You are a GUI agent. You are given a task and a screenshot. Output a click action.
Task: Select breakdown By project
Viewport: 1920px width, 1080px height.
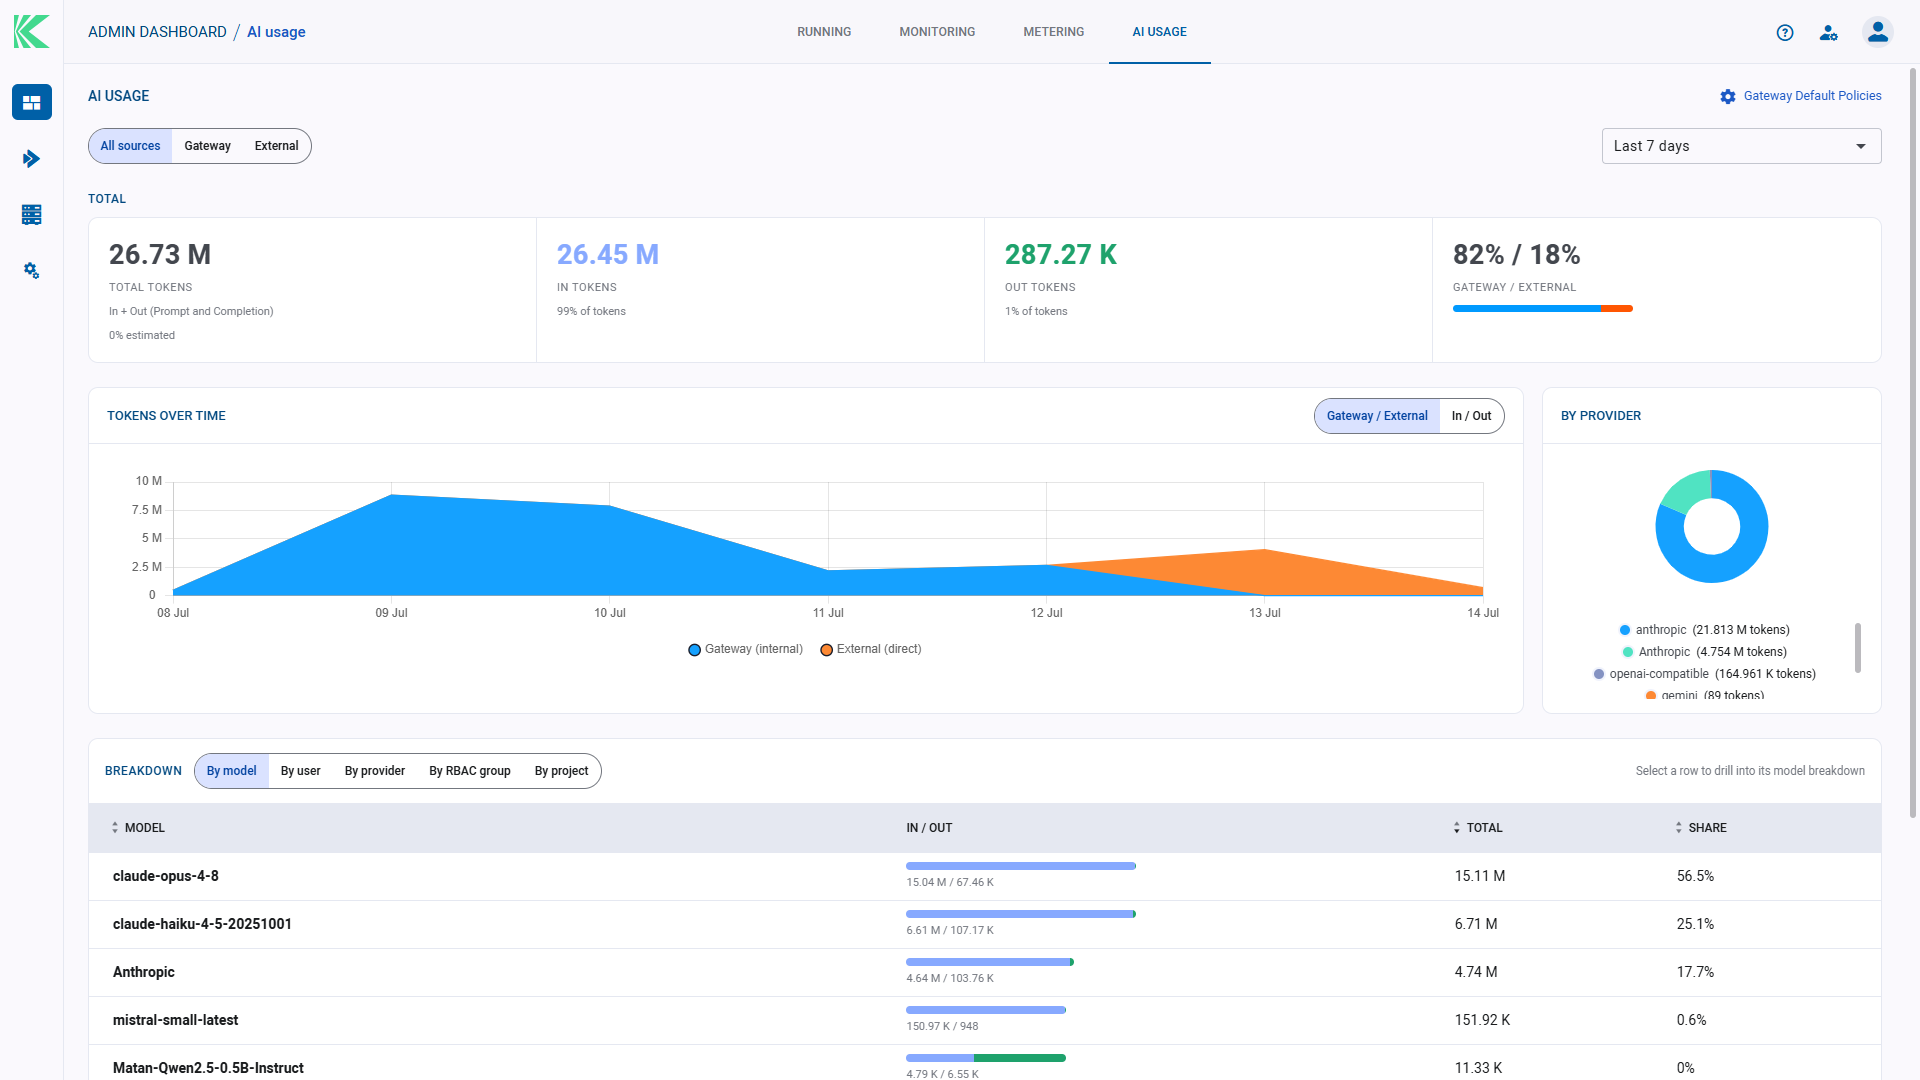pos(561,771)
